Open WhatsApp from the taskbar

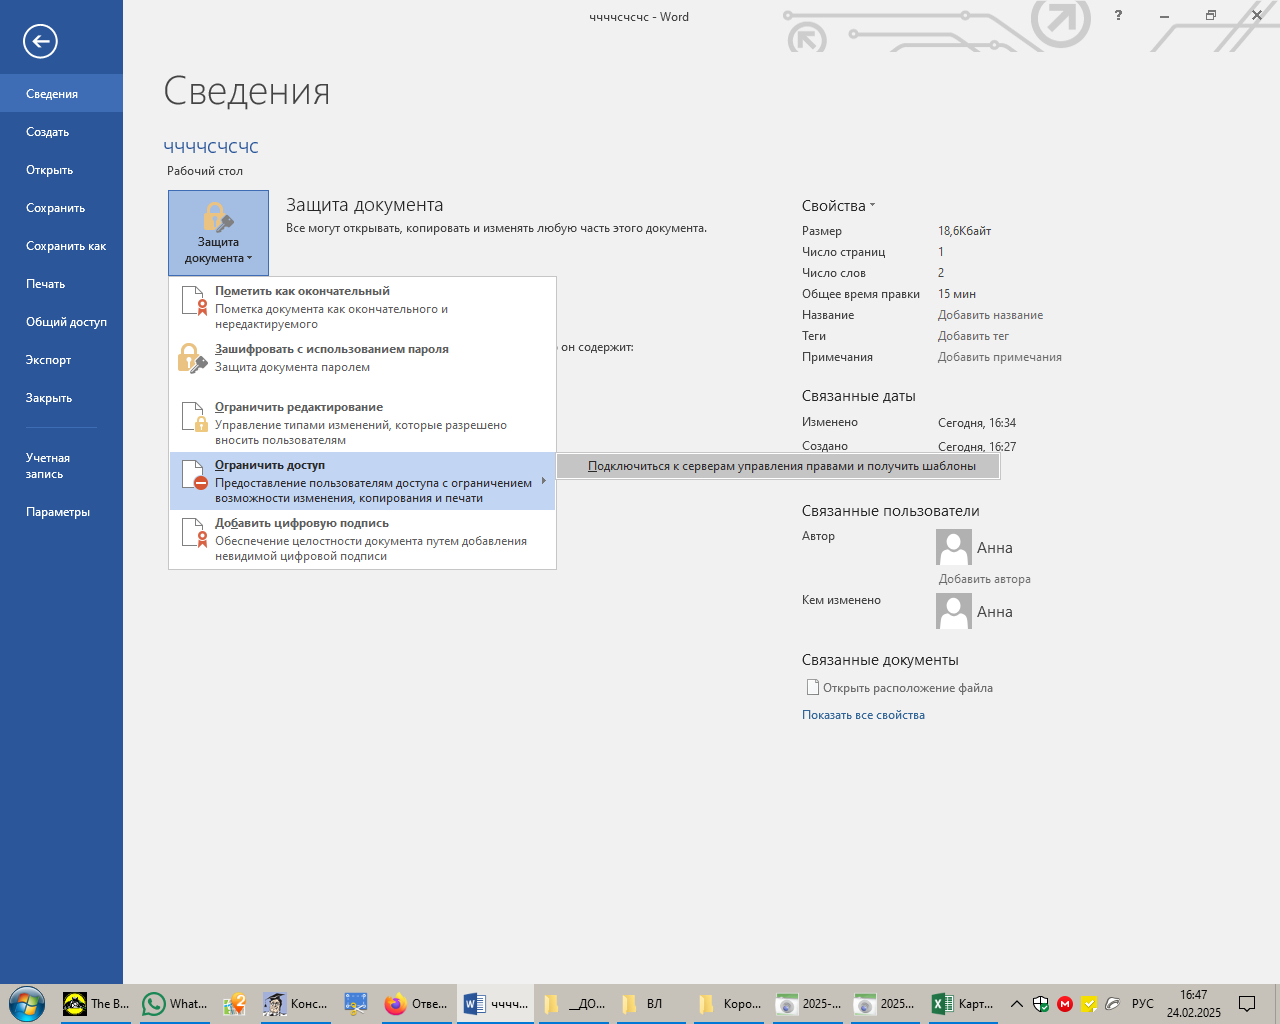pyautogui.click(x=175, y=1004)
